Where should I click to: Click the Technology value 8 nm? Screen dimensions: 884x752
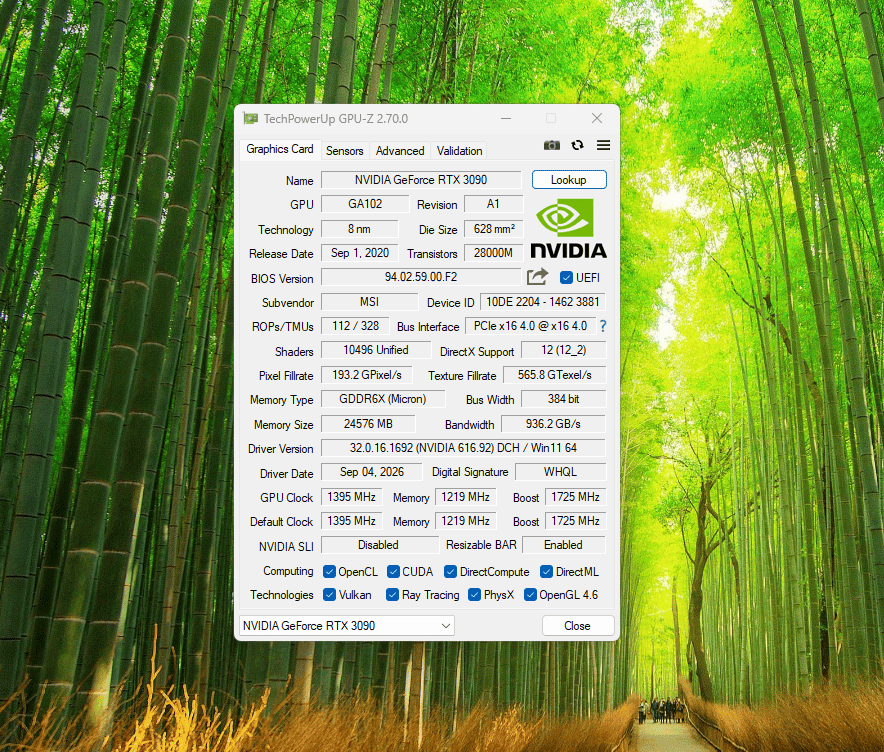(x=360, y=229)
